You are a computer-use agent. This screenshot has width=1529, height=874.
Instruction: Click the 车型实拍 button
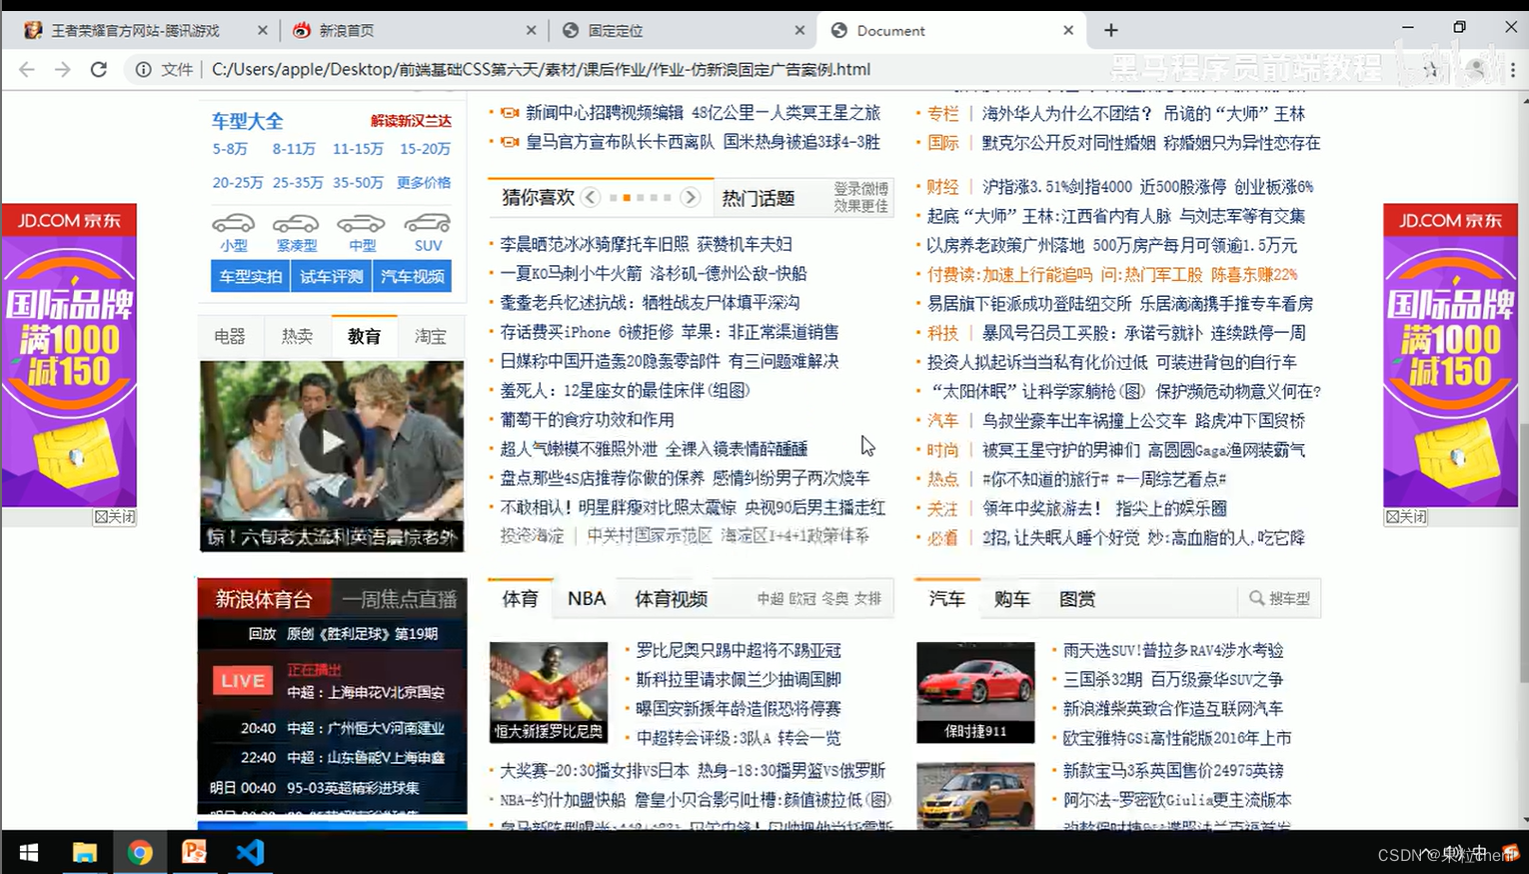click(250, 276)
